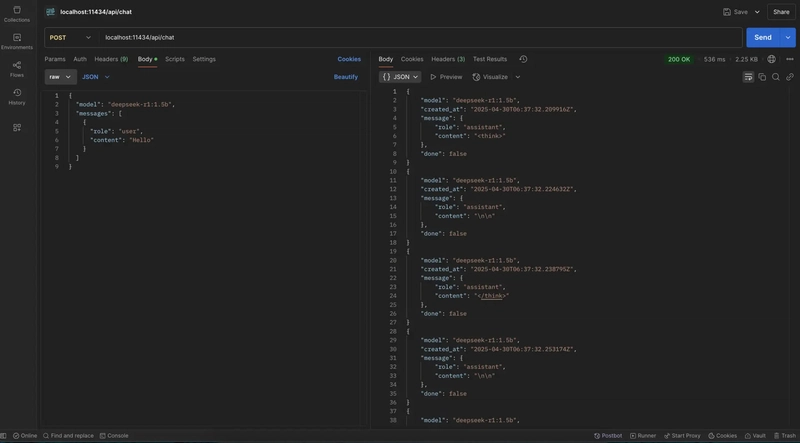
Task: Click the 2.25 KB response size
Action: click(746, 59)
